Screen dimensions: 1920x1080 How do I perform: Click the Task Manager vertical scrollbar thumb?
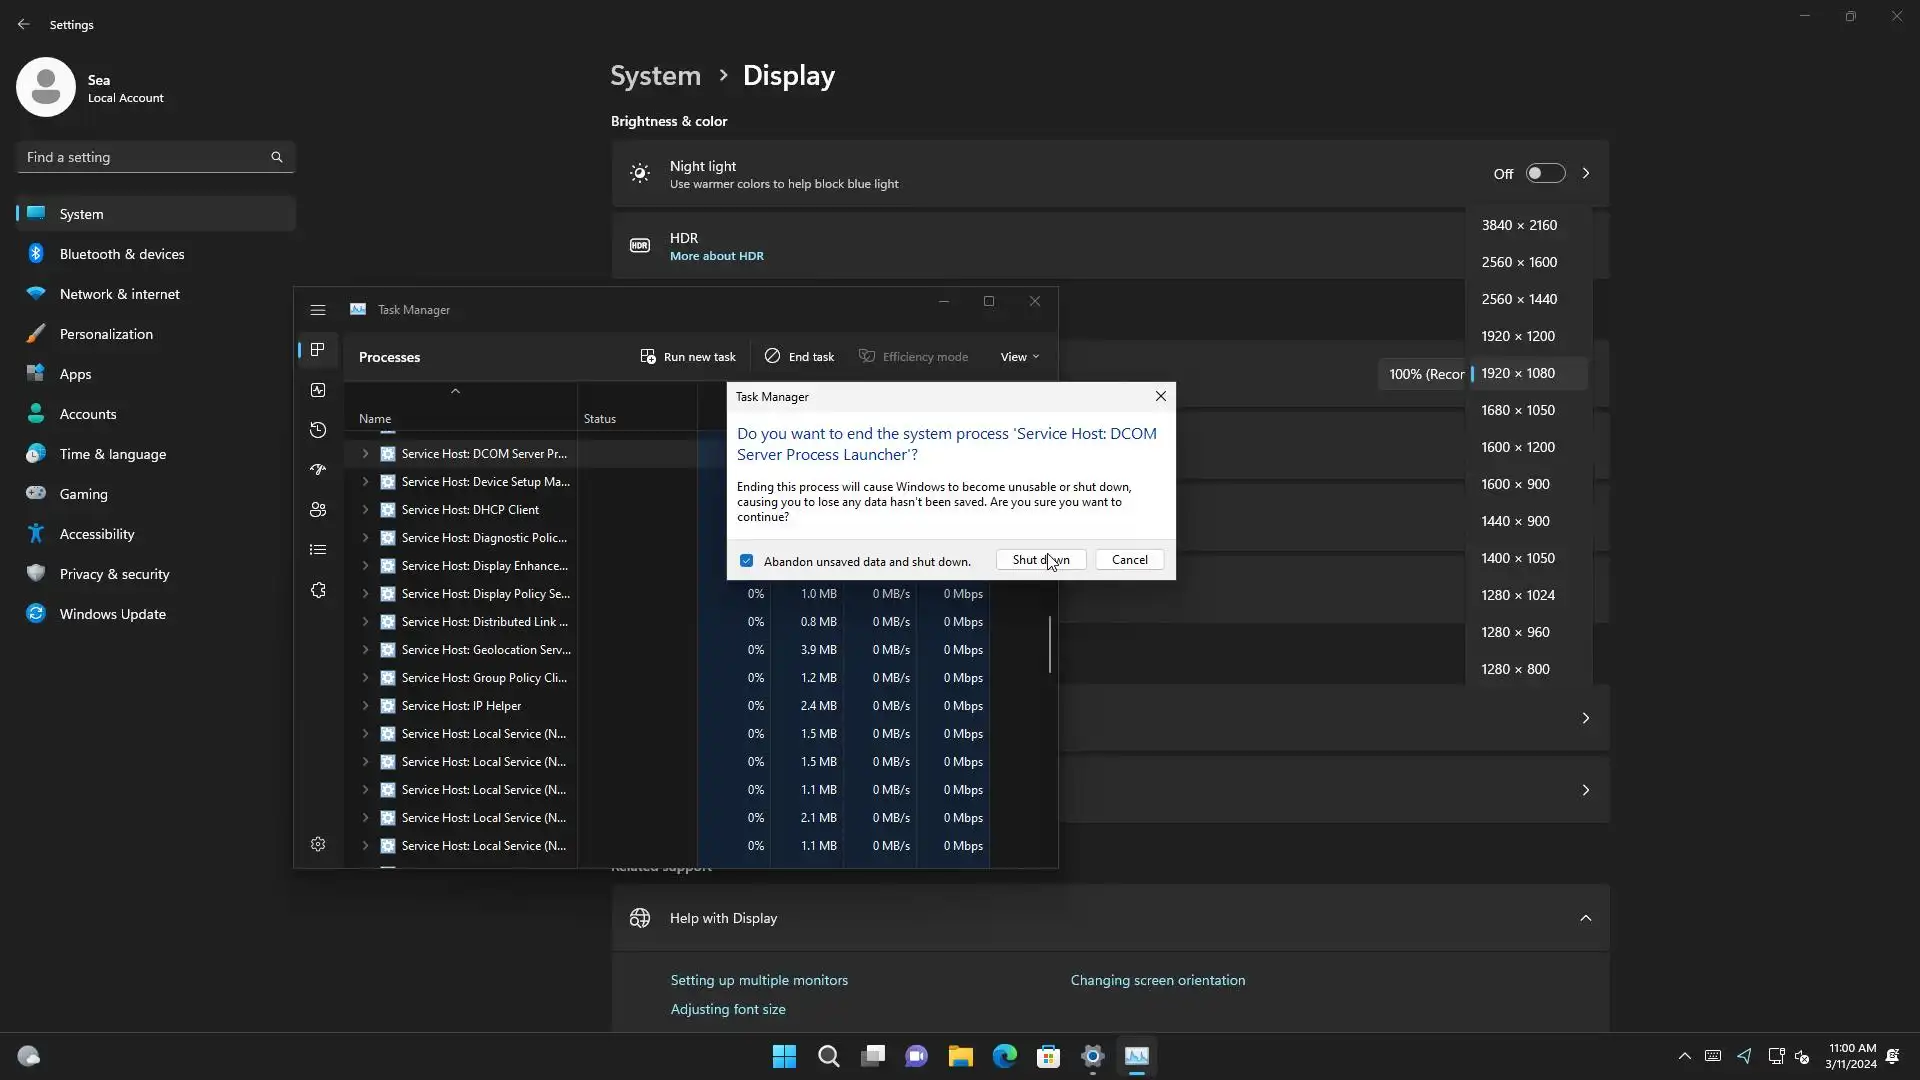1049,645
